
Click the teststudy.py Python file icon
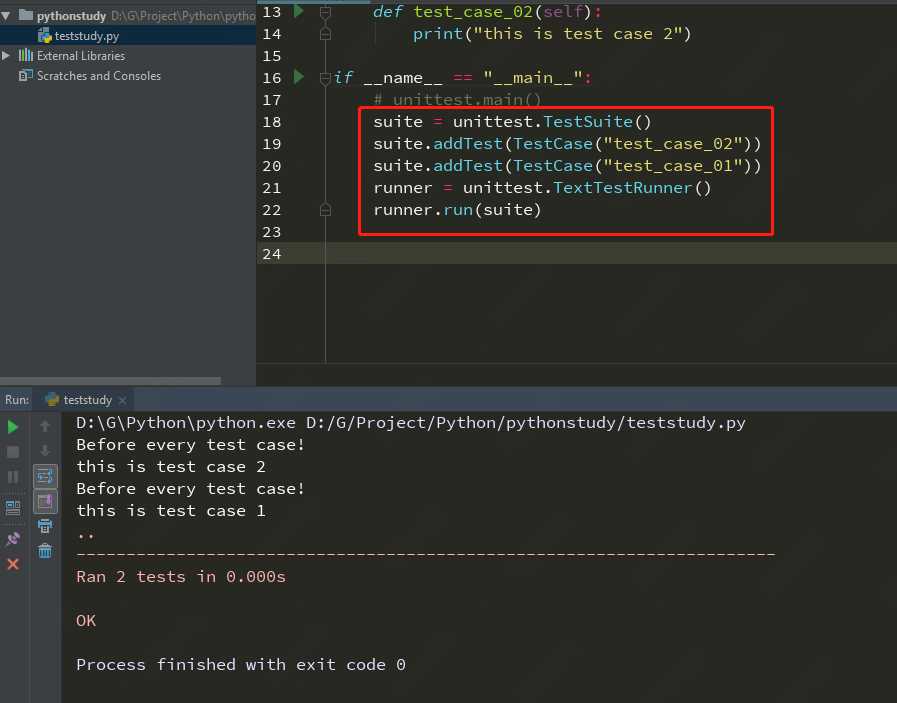(45, 36)
